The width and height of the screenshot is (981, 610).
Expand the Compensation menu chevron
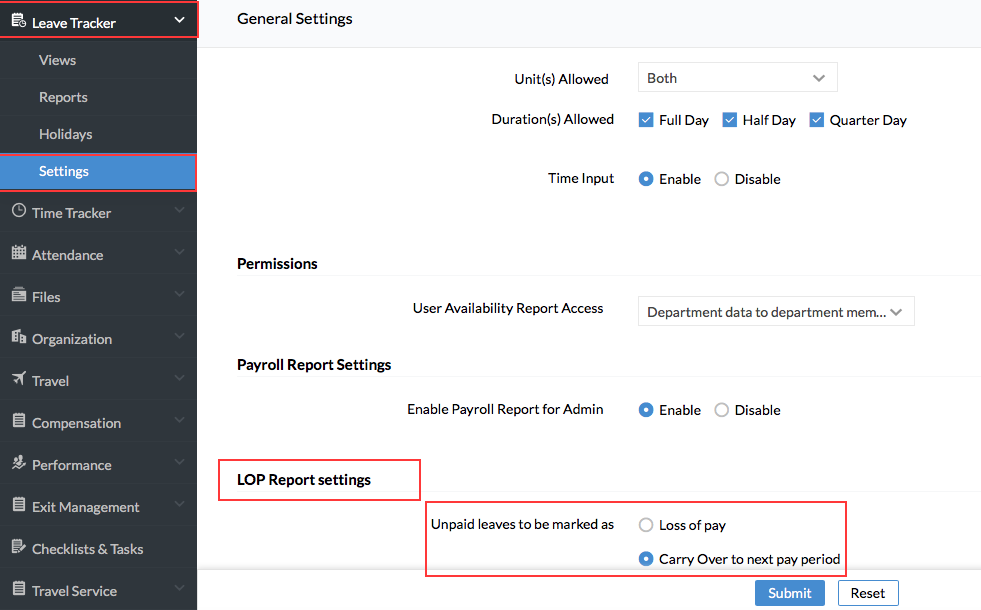coord(180,420)
